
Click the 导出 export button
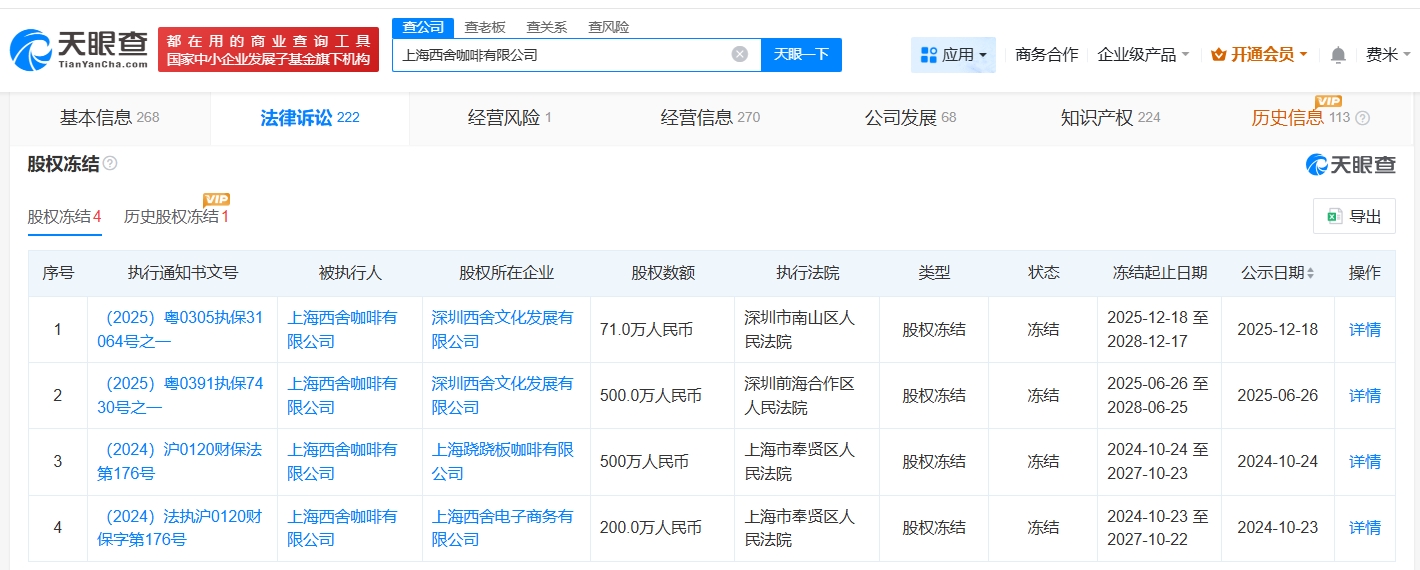point(1354,216)
